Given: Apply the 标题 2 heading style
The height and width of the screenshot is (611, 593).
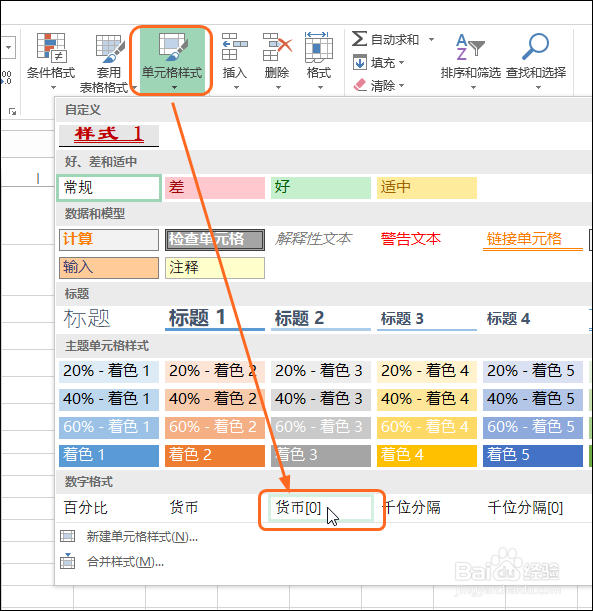Looking at the screenshot, I should 321,318.
